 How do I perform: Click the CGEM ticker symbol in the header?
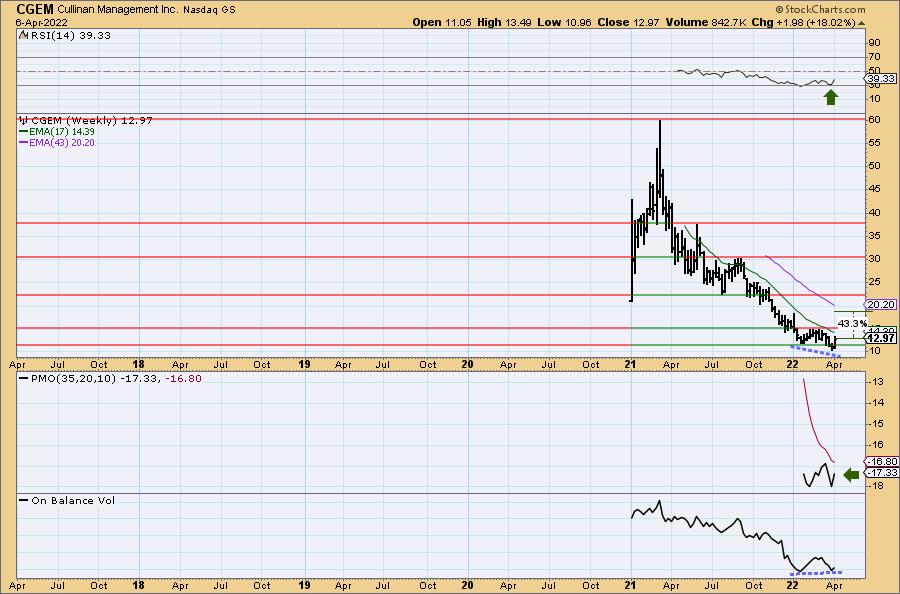(35, 9)
